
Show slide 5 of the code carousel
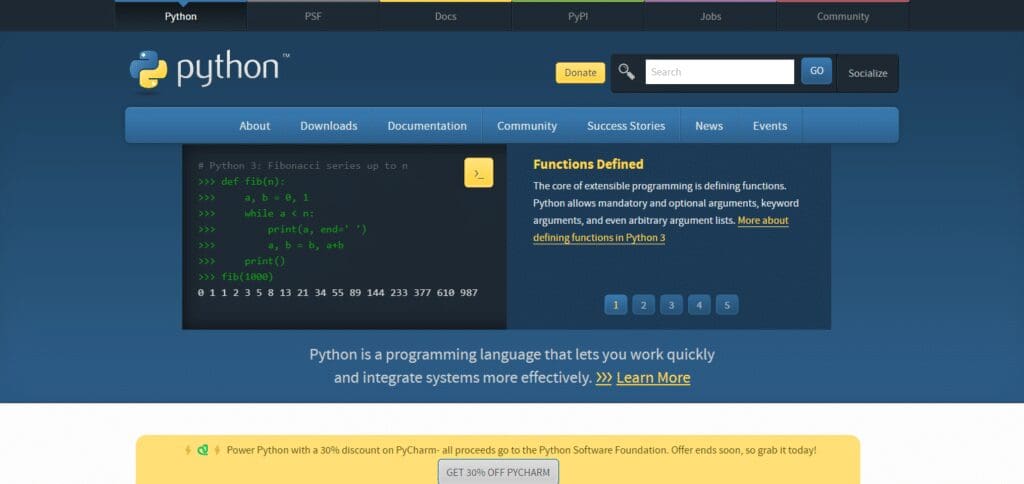coord(727,305)
